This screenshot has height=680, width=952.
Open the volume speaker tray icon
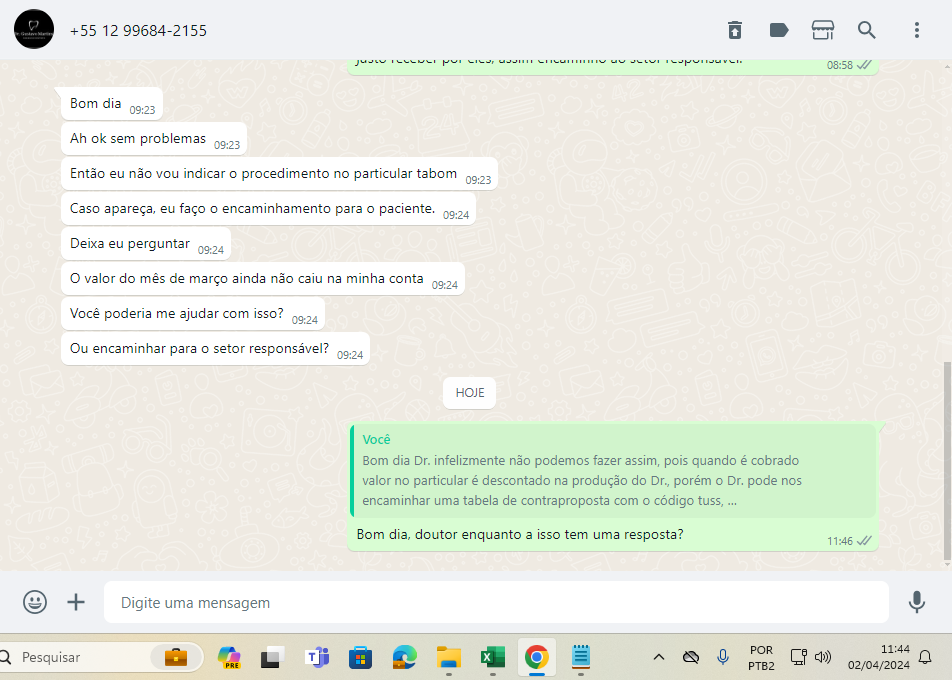click(x=823, y=657)
